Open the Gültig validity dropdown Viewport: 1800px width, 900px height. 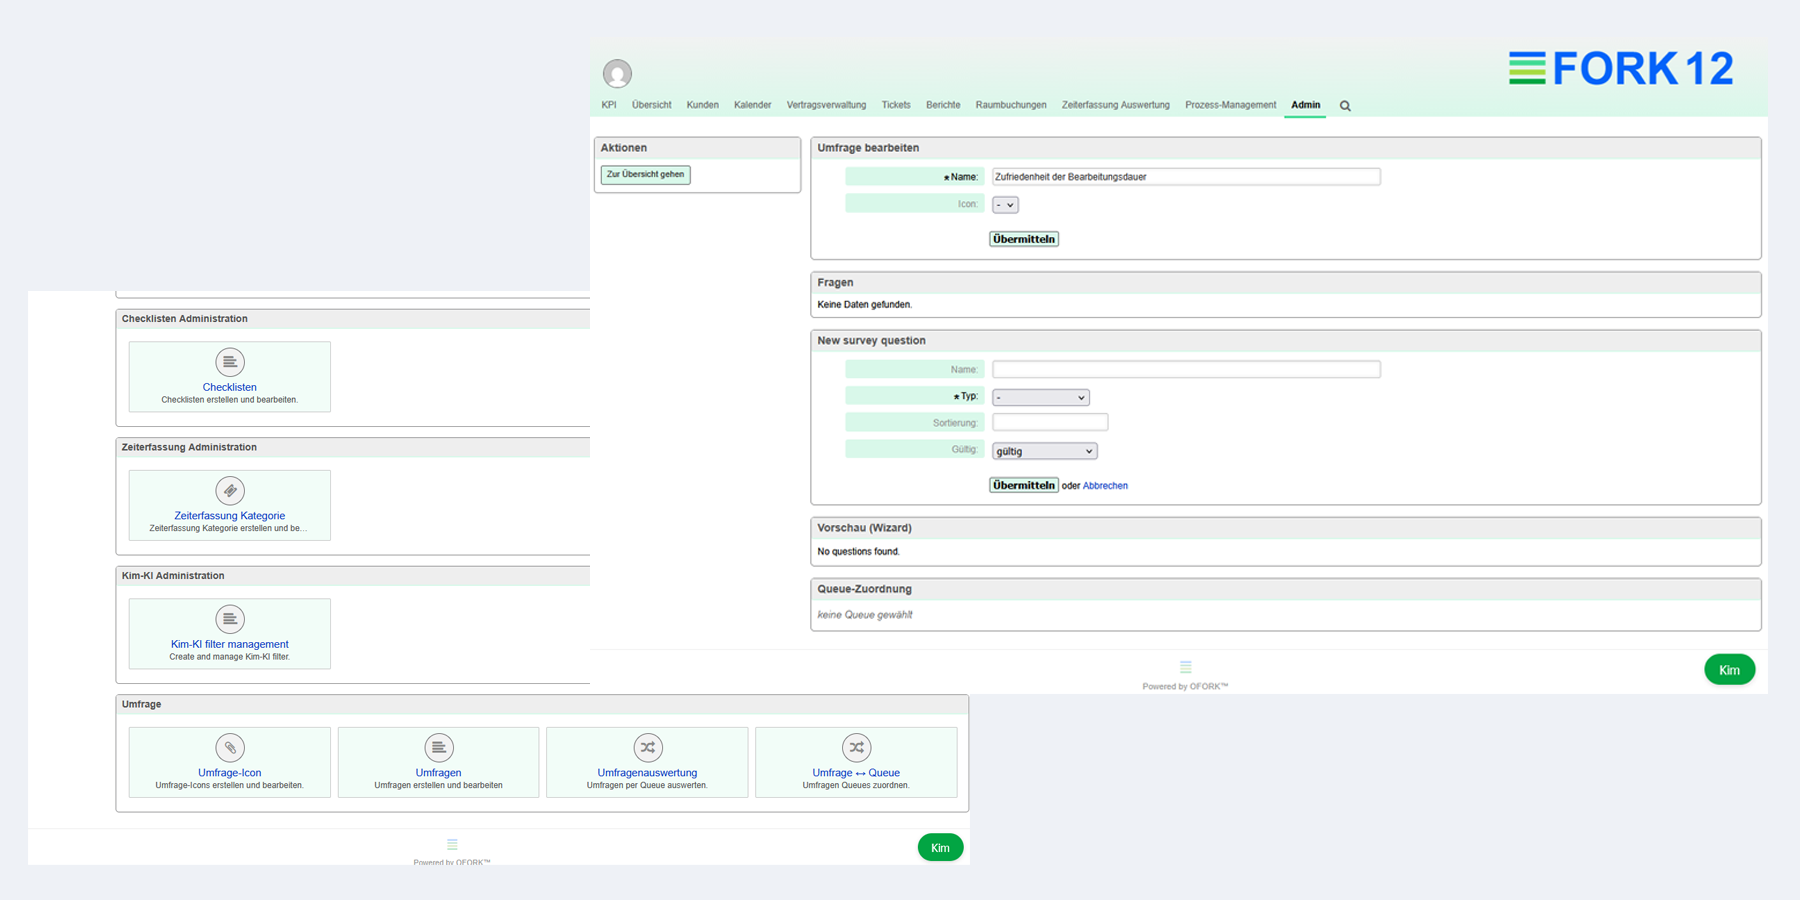(x=1044, y=451)
